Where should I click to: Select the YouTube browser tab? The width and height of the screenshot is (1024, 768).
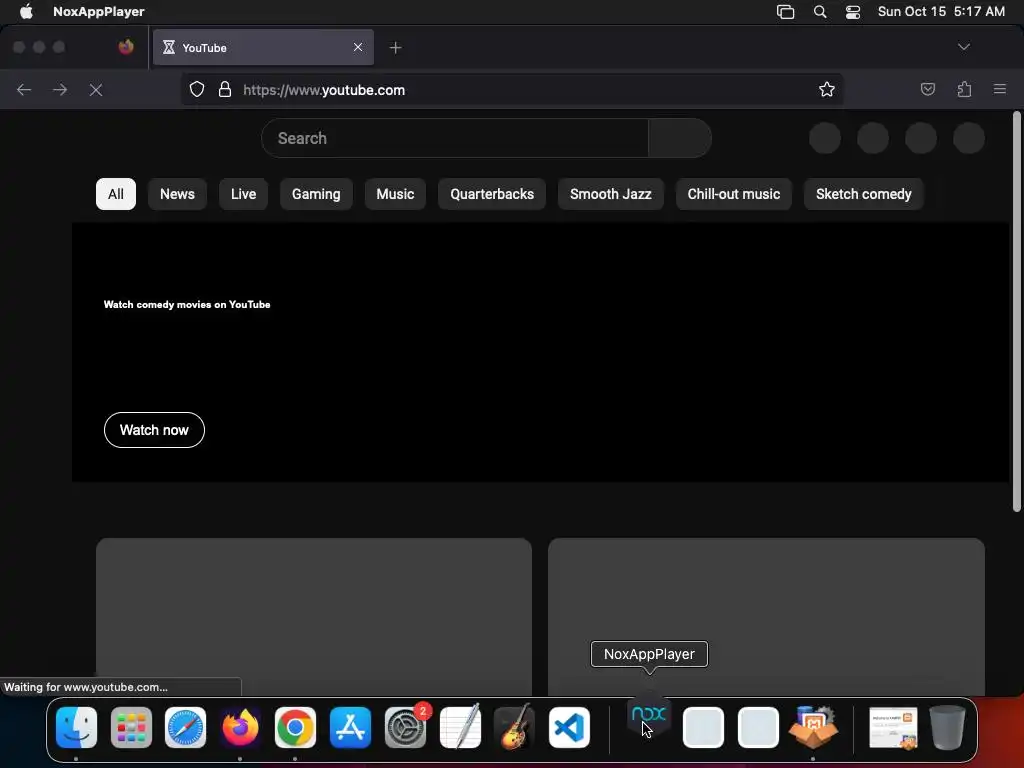tap(263, 47)
